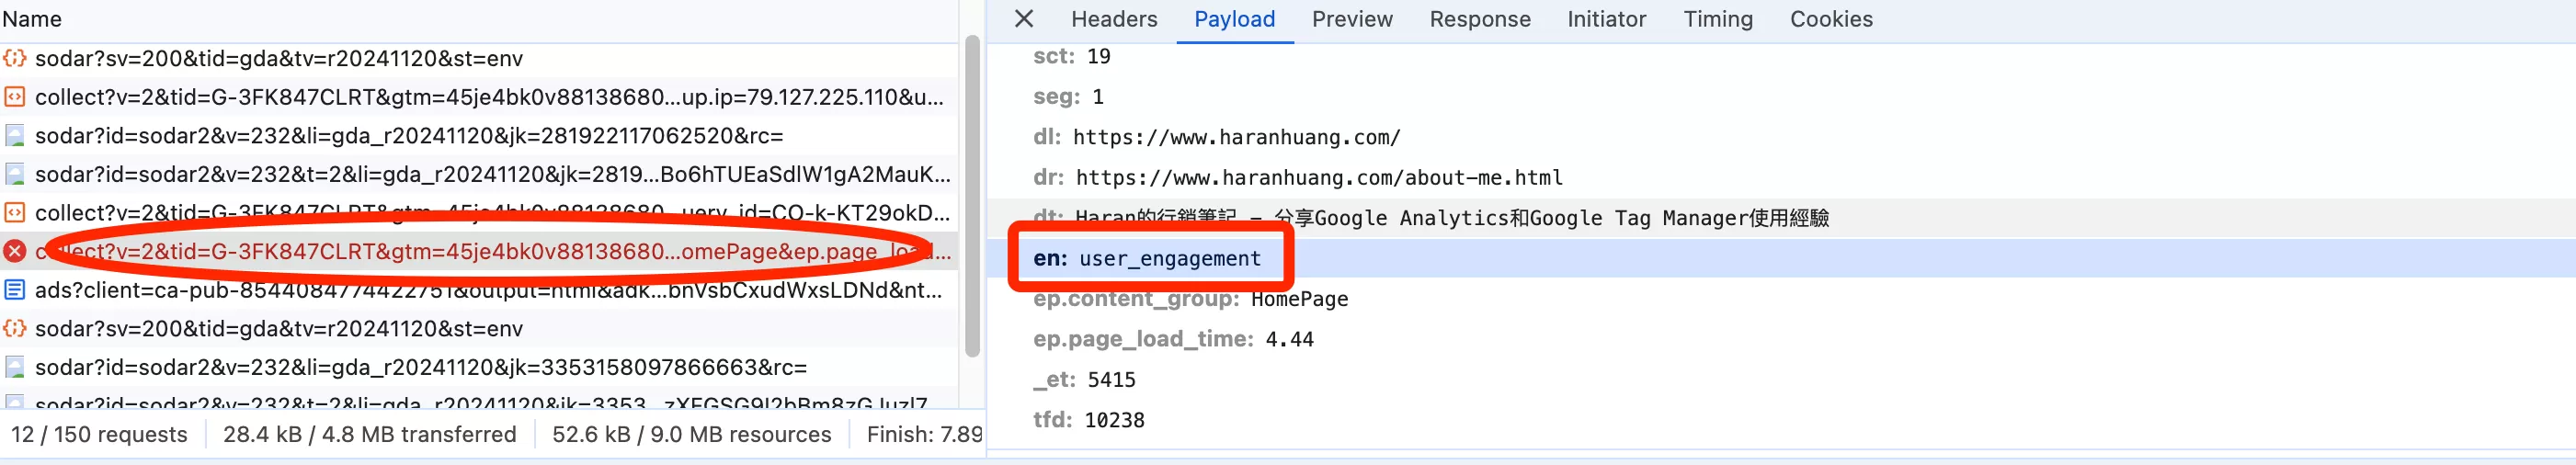Click 52.6 kB / 9.0 MB resources status
Image resolution: width=2576 pixels, height=465 pixels.
click(x=691, y=434)
